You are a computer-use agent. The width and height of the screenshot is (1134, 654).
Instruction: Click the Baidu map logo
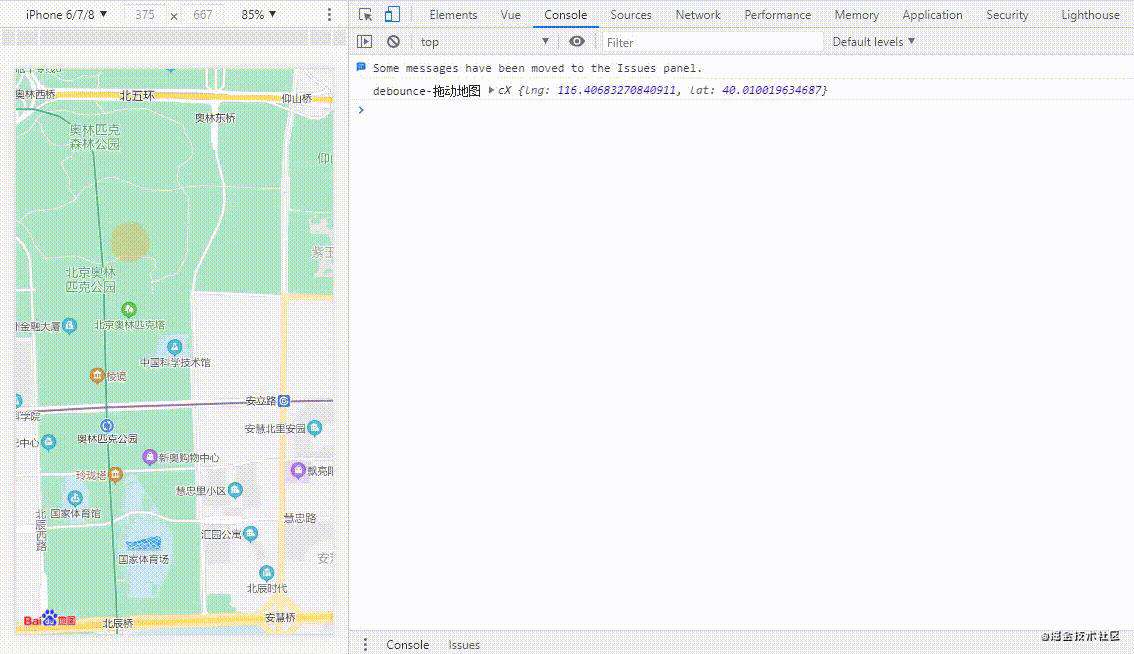pos(50,619)
